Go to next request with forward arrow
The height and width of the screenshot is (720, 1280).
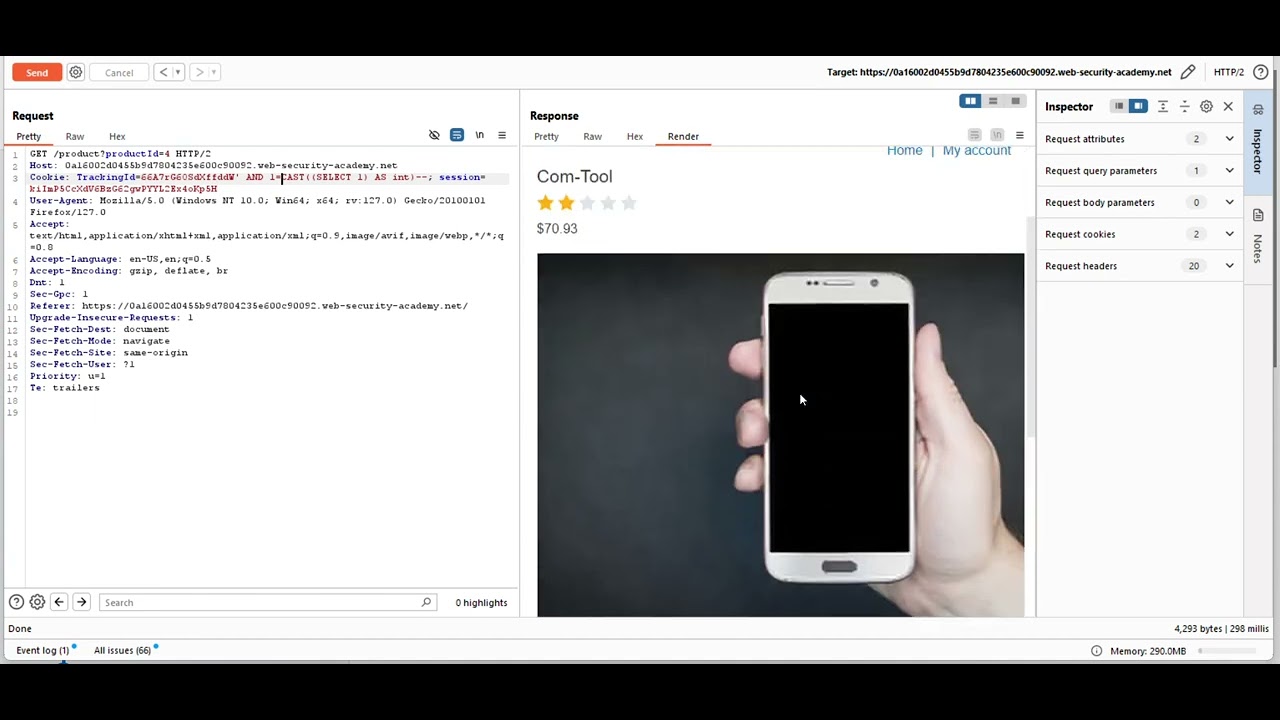(199, 72)
